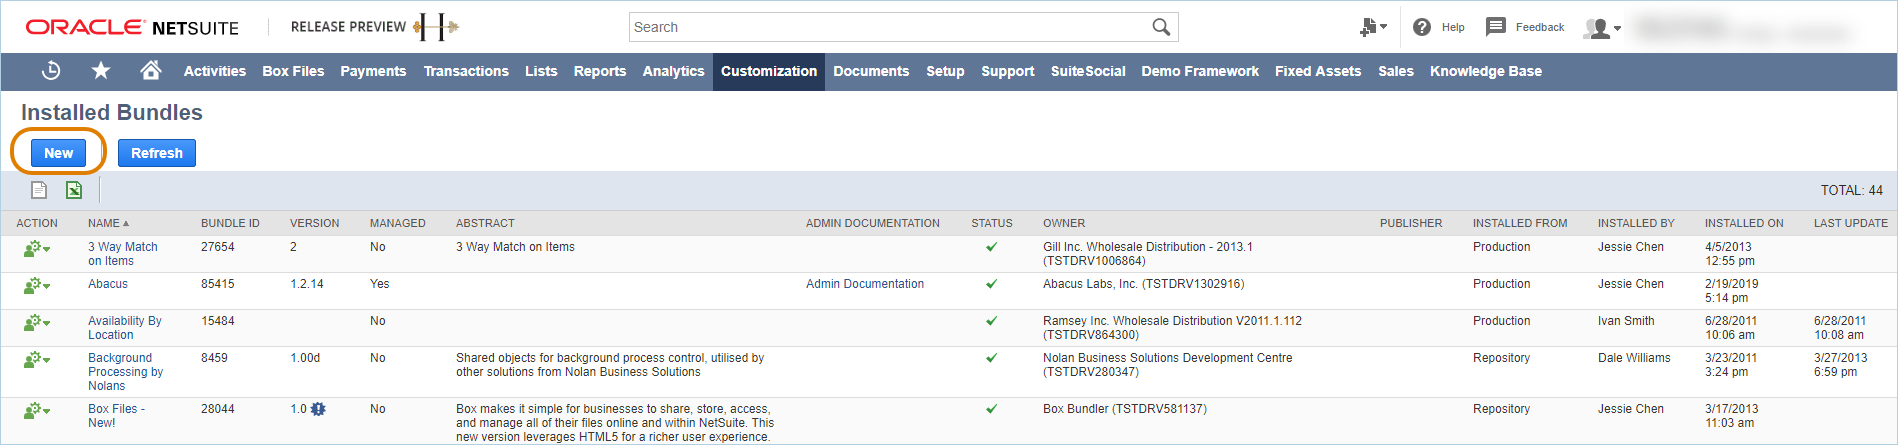Select owner Abacus Labs, Inc. cell
The height and width of the screenshot is (445, 1898).
pyautogui.click(x=1144, y=284)
